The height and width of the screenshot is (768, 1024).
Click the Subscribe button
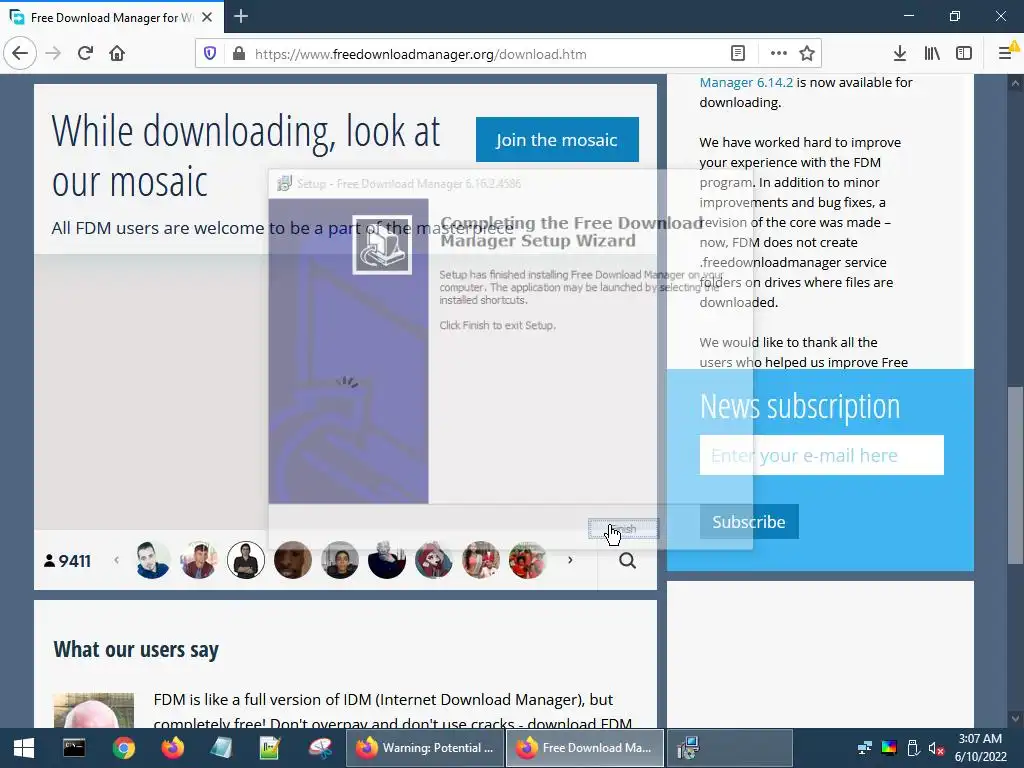[749, 522]
